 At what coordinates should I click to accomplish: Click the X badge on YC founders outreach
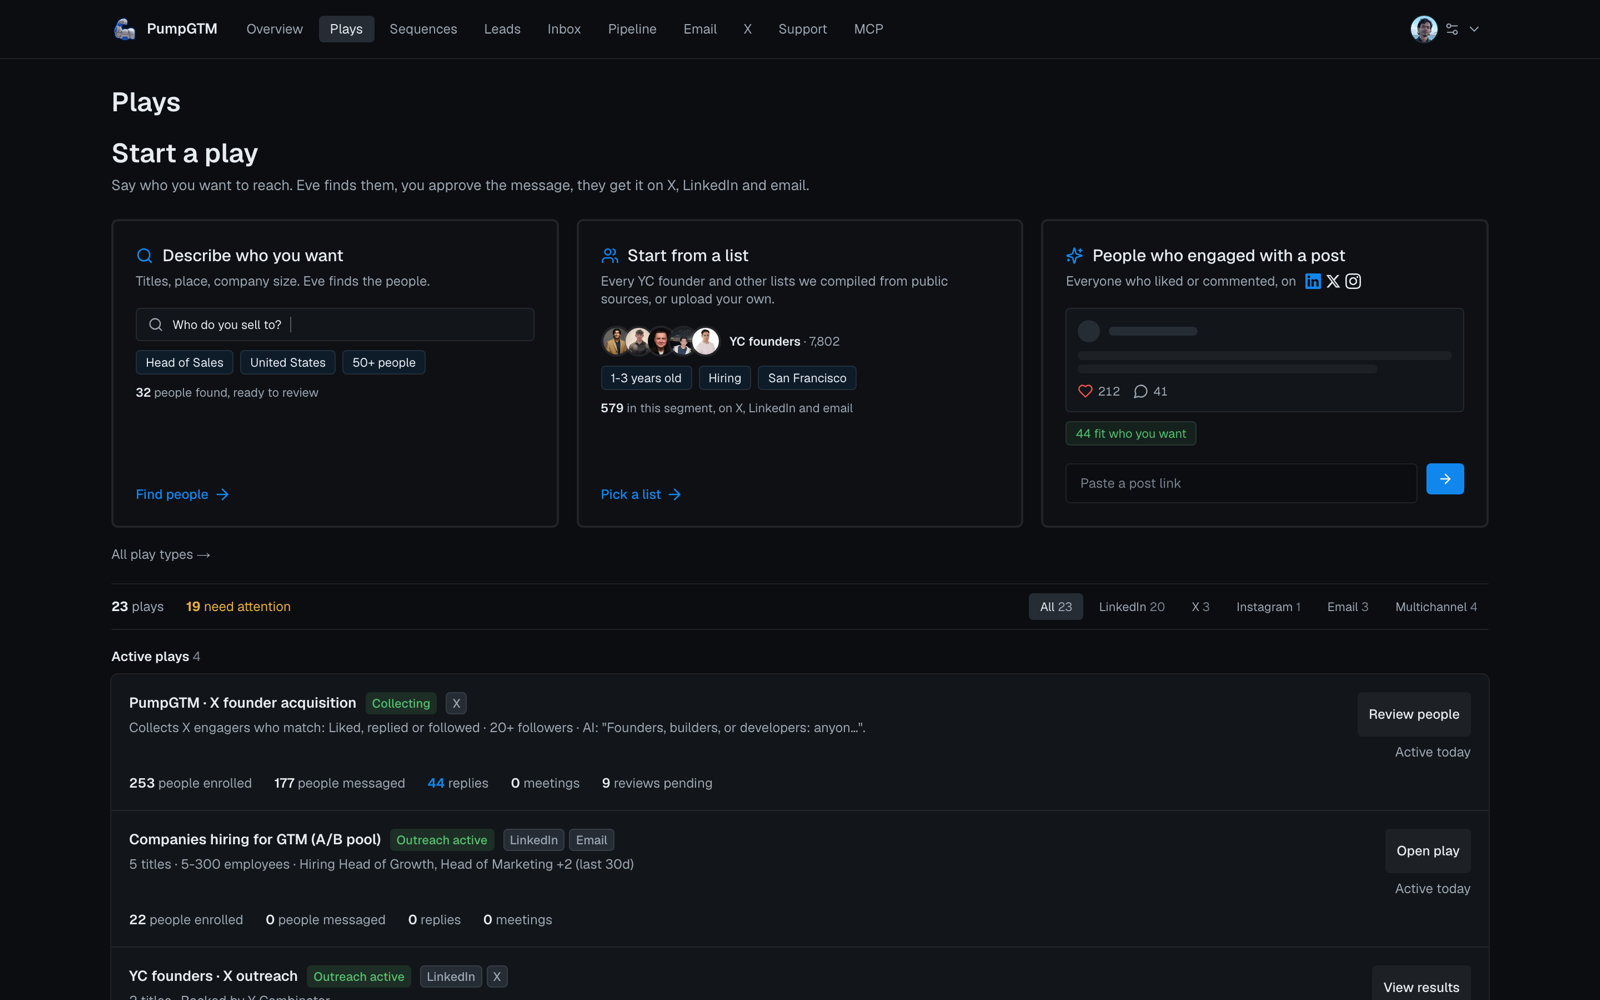click(x=497, y=976)
